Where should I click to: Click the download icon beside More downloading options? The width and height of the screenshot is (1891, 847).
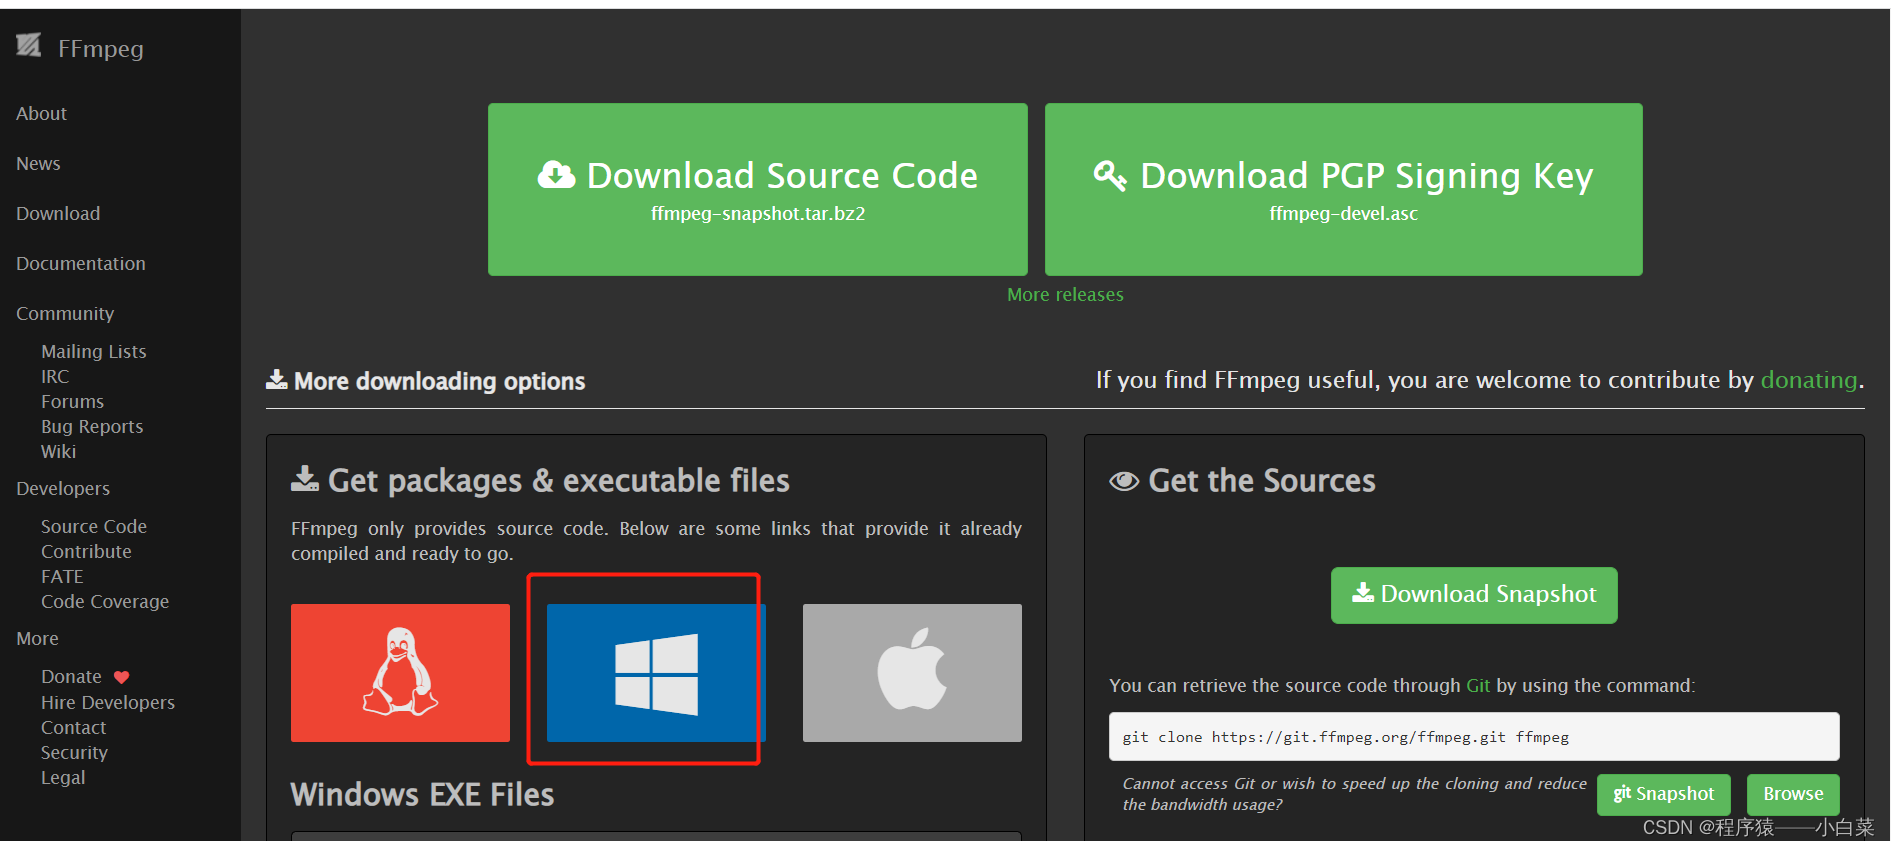pyautogui.click(x=277, y=380)
